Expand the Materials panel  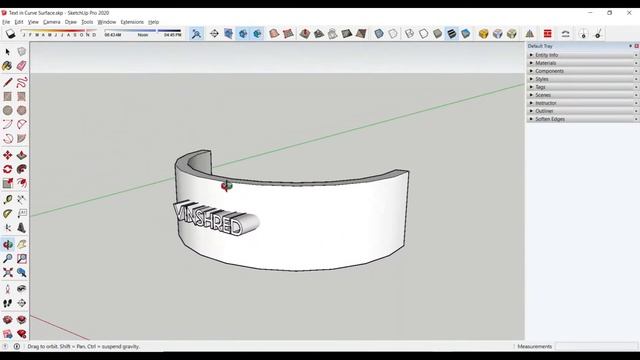click(582, 63)
